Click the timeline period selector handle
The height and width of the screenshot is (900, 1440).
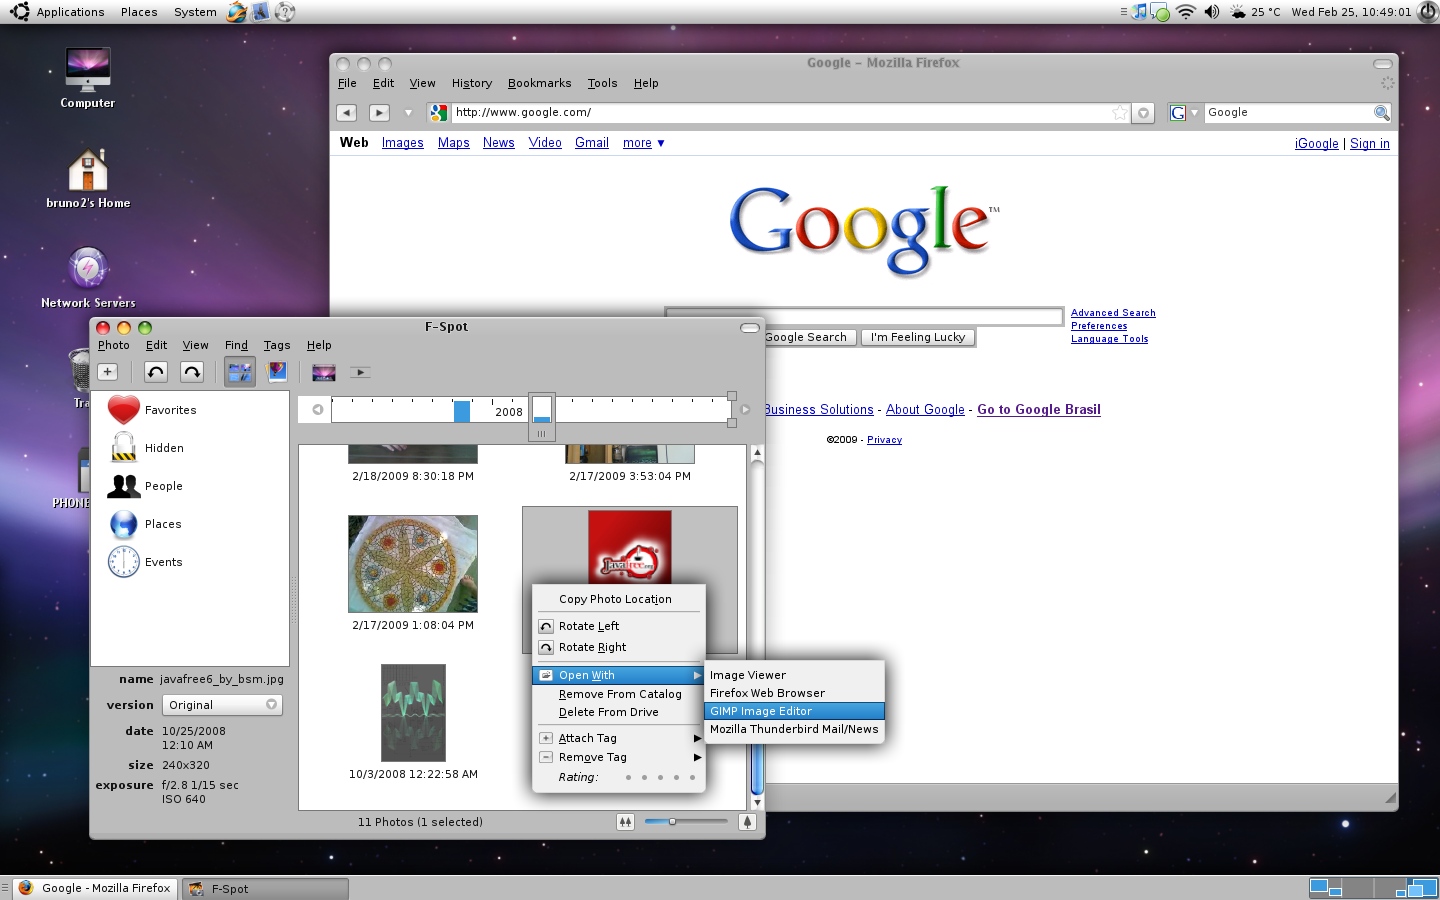click(541, 417)
